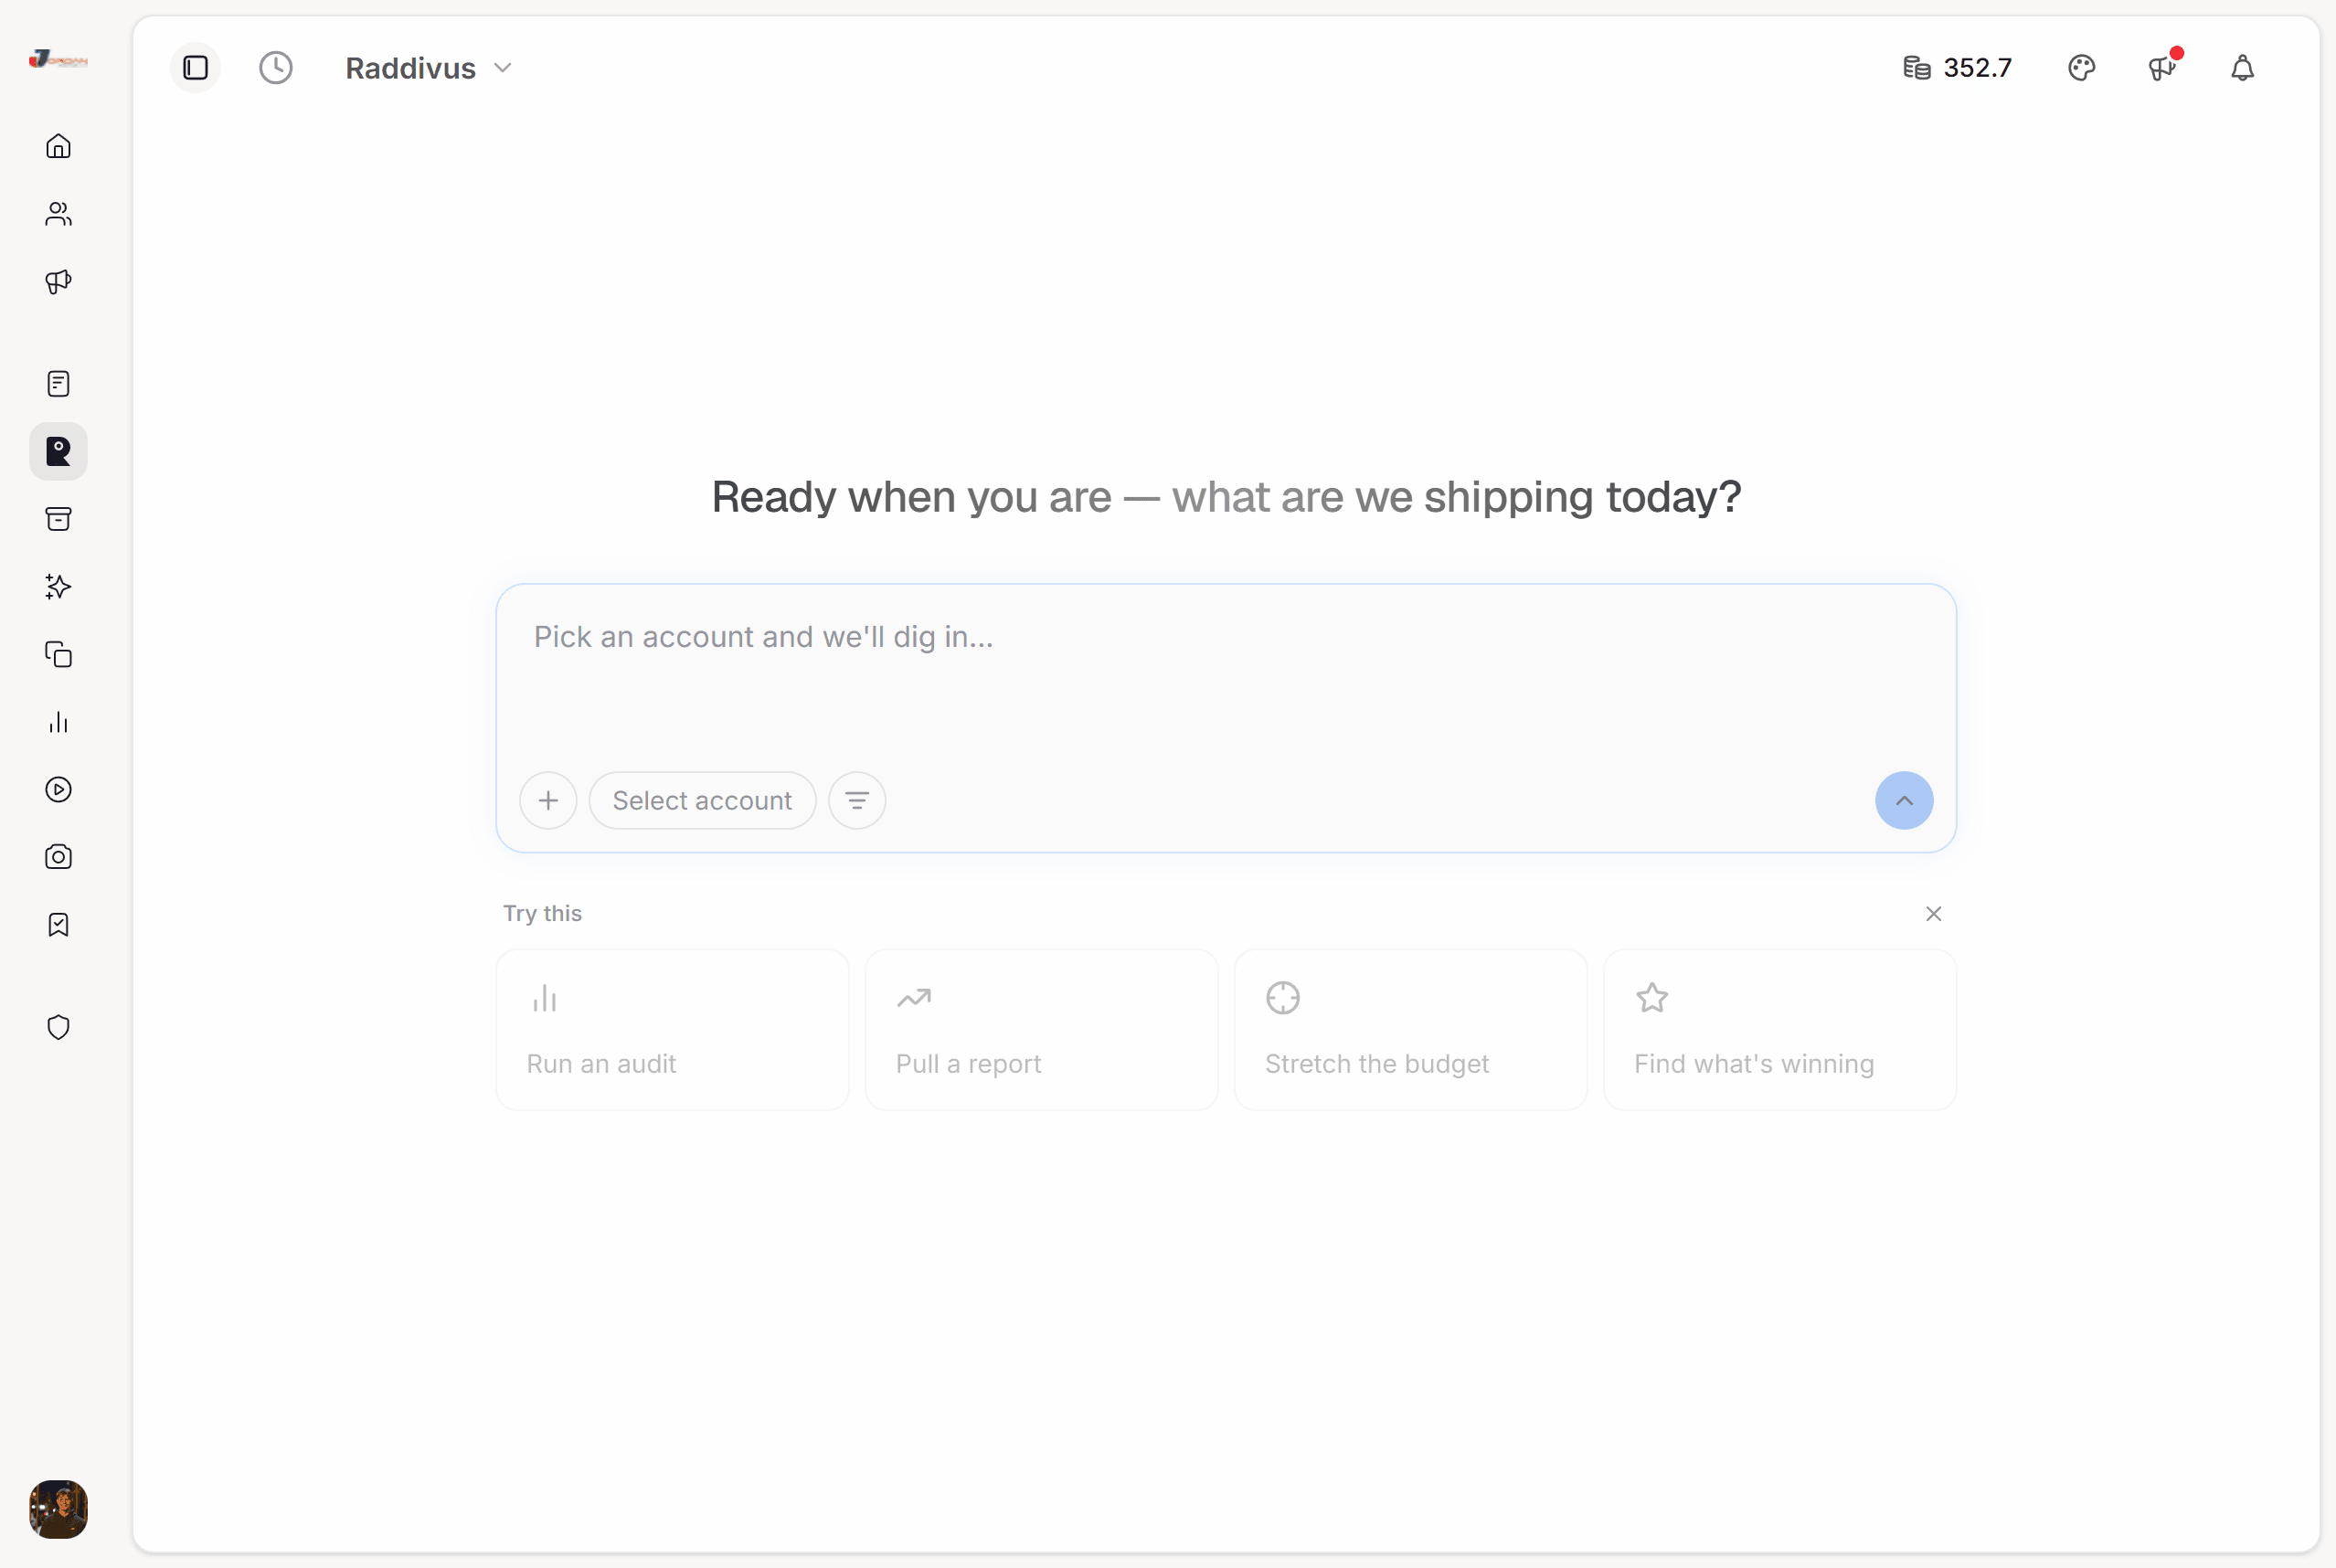The height and width of the screenshot is (1568, 2336).
Task: Click the camera sidebar icon
Action: (58, 857)
